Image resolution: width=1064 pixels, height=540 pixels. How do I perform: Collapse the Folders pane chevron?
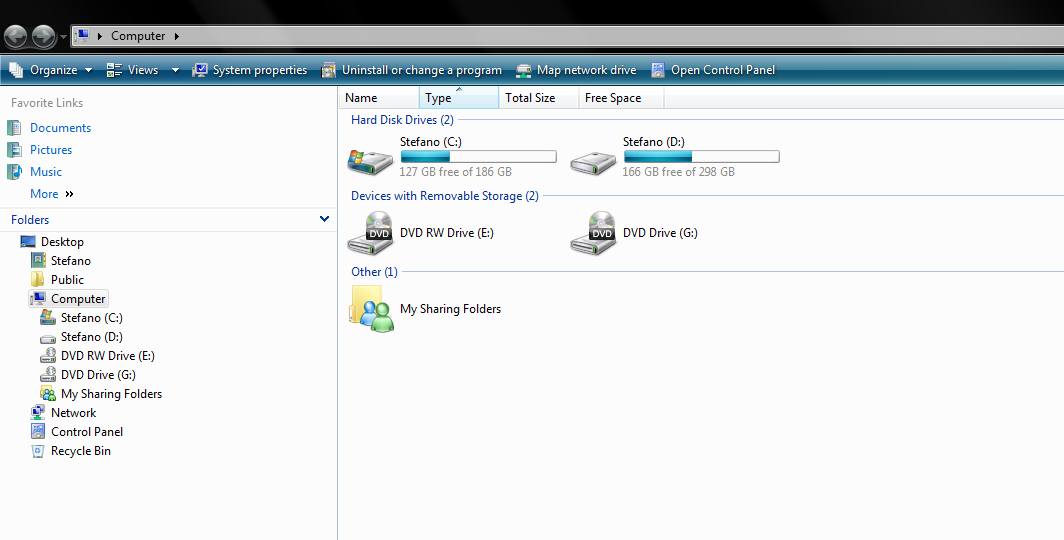coord(324,219)
